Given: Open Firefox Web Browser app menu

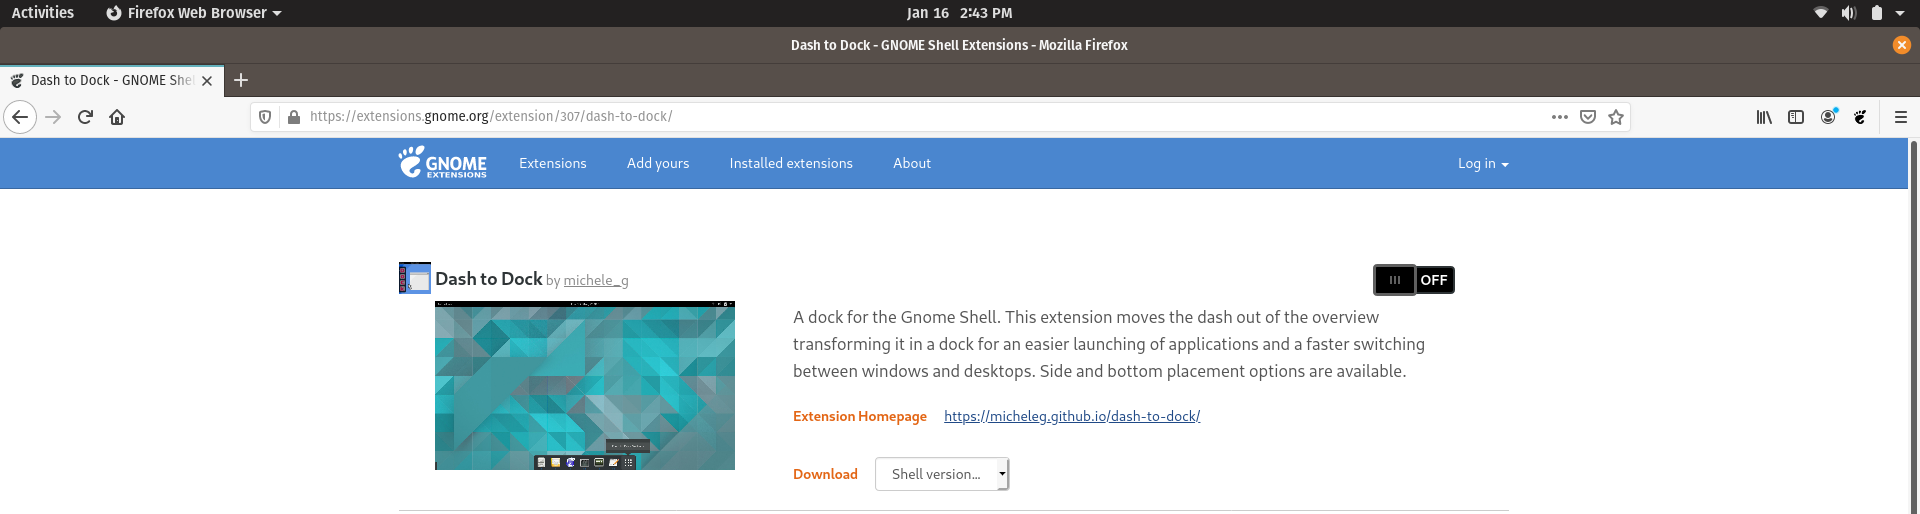Looking at the screenshot, I should pyautogui.click(x=194, y=13).
